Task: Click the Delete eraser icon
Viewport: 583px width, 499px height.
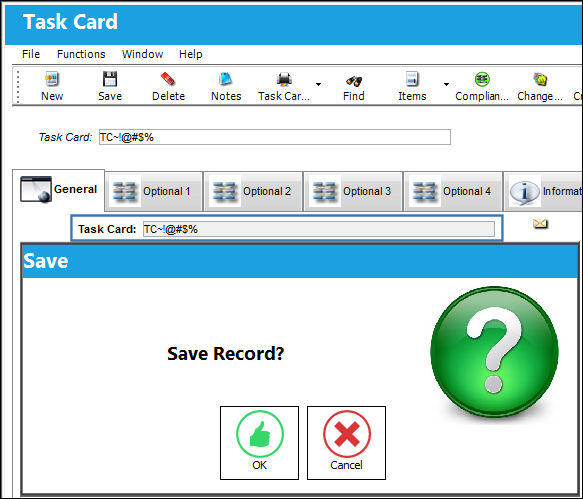Action: click(168, 79)
